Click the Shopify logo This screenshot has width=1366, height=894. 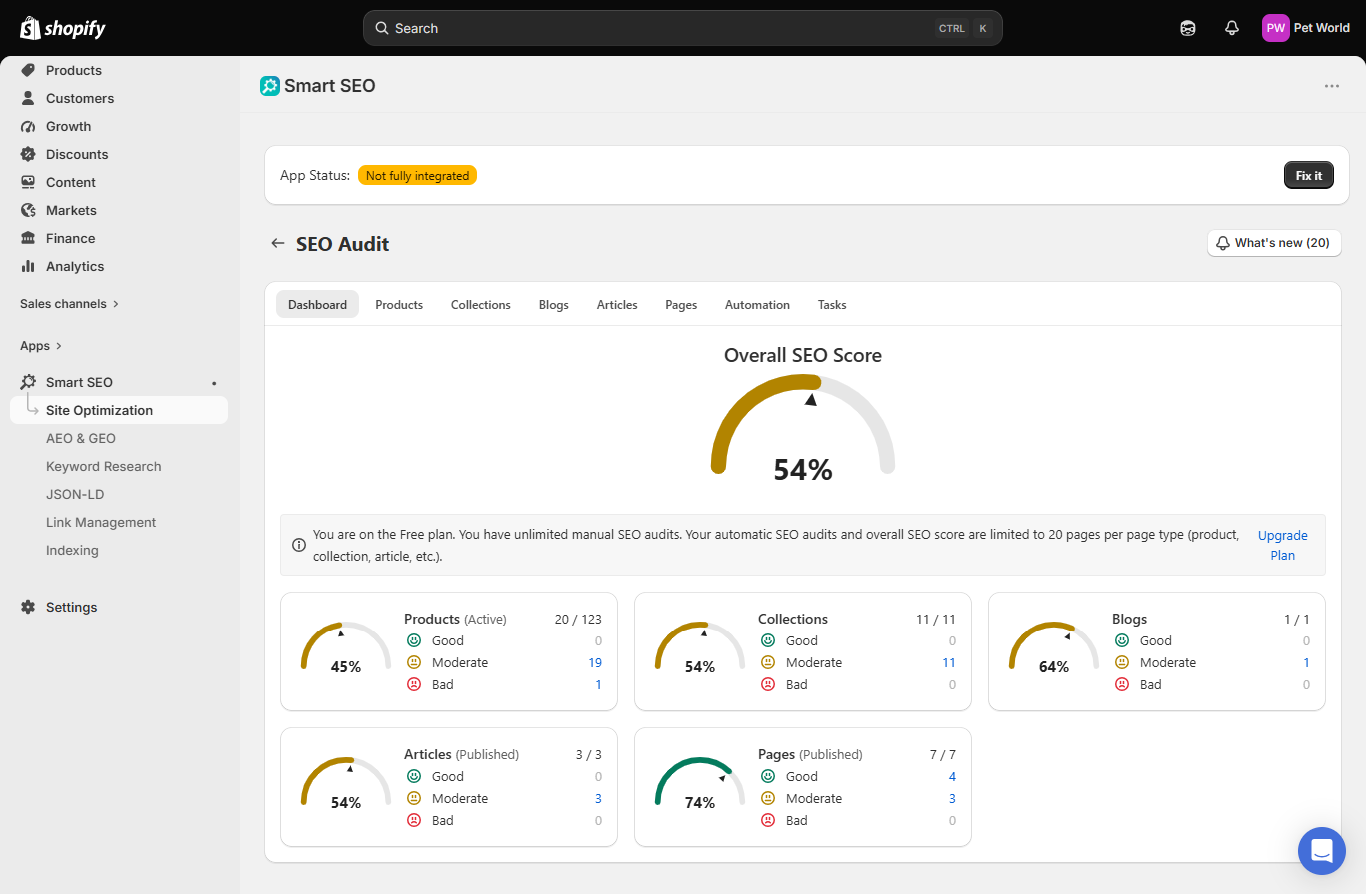(63, 28)
